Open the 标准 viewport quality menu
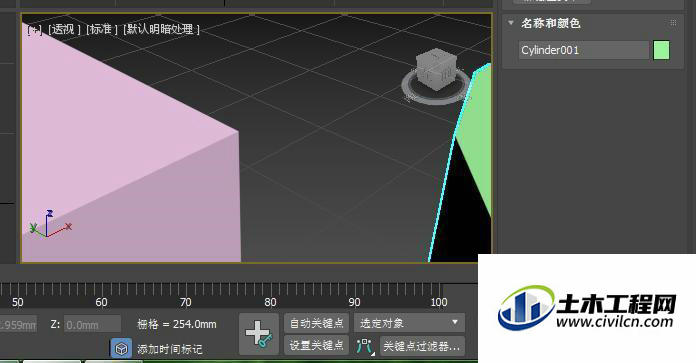This screenshot has height=363, width=696. tap(102, 29)
